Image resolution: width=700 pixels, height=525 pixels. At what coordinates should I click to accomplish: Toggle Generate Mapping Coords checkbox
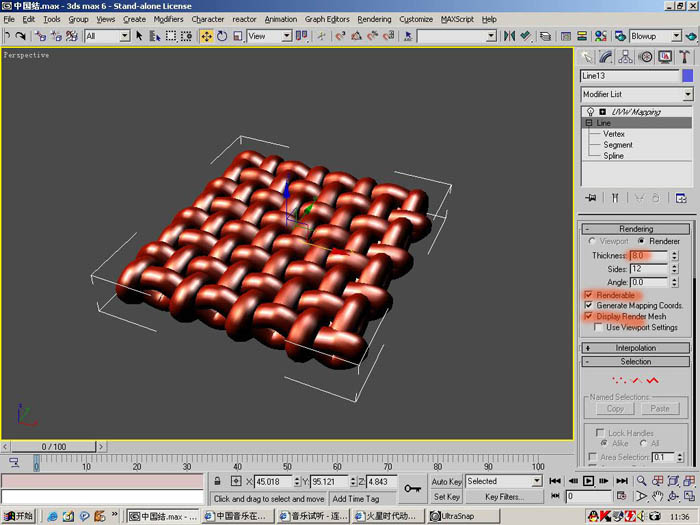point(588,305)
